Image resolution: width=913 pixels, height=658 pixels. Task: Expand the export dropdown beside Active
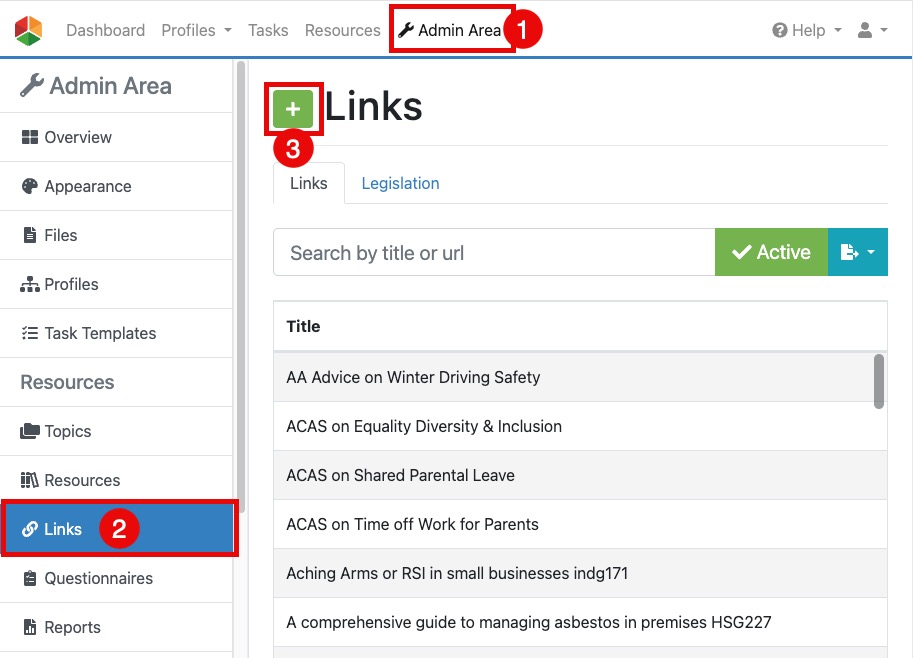pos(858,252)
